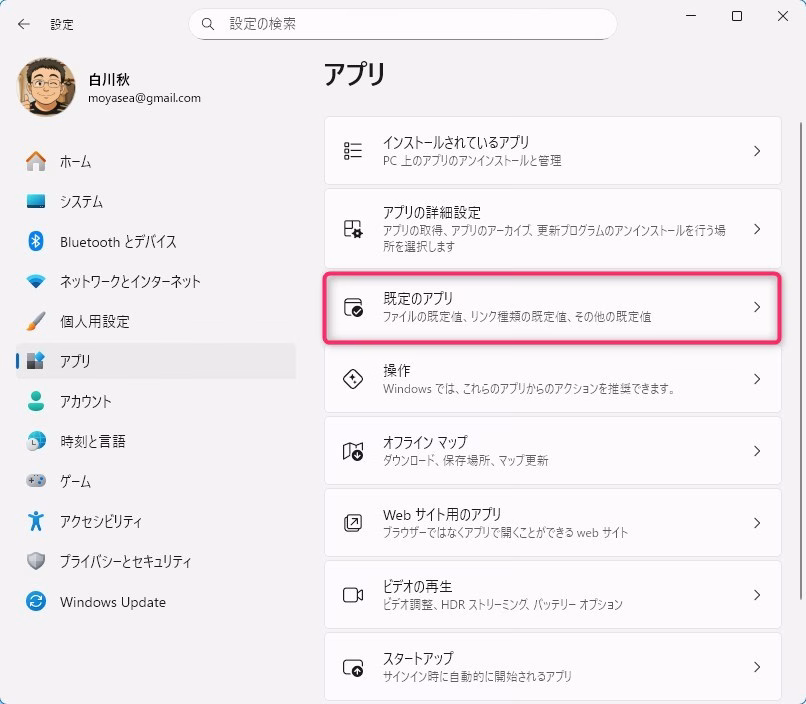Open 操作 actions settings
The height and width of the screenshot is (704, 806).
point(553,379)
